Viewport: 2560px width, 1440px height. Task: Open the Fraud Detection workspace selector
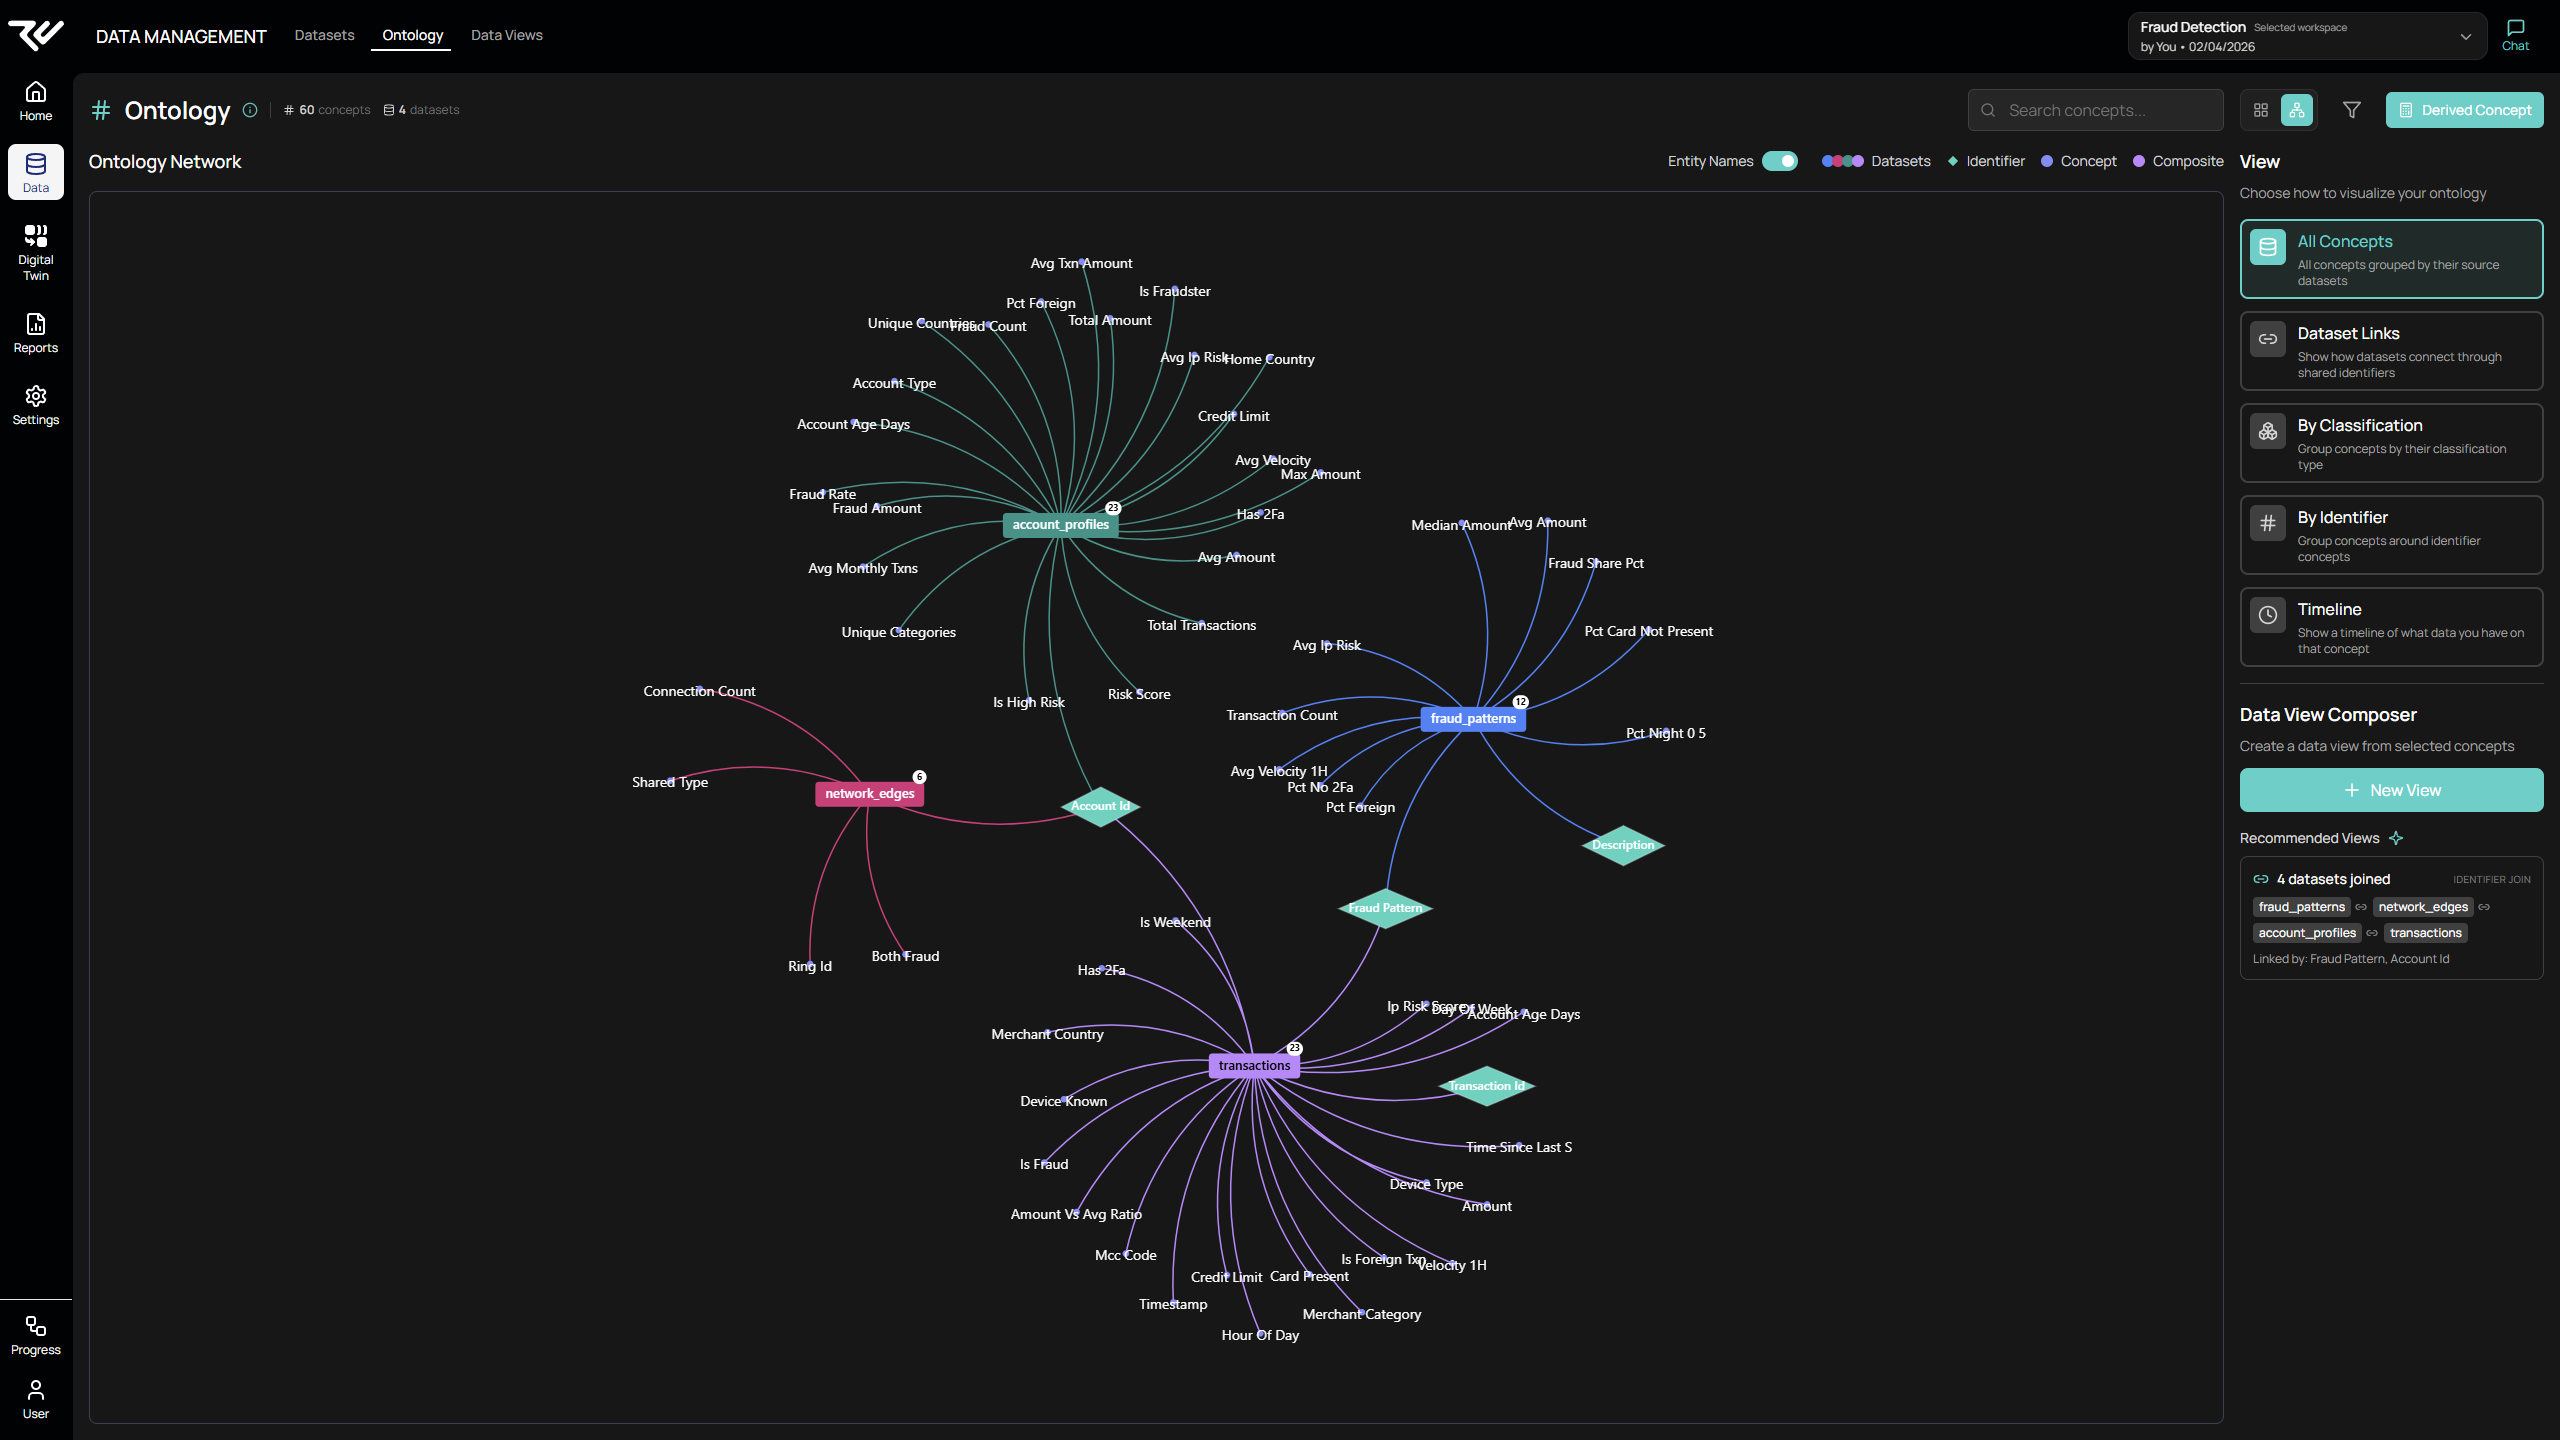coord(2305,36)
